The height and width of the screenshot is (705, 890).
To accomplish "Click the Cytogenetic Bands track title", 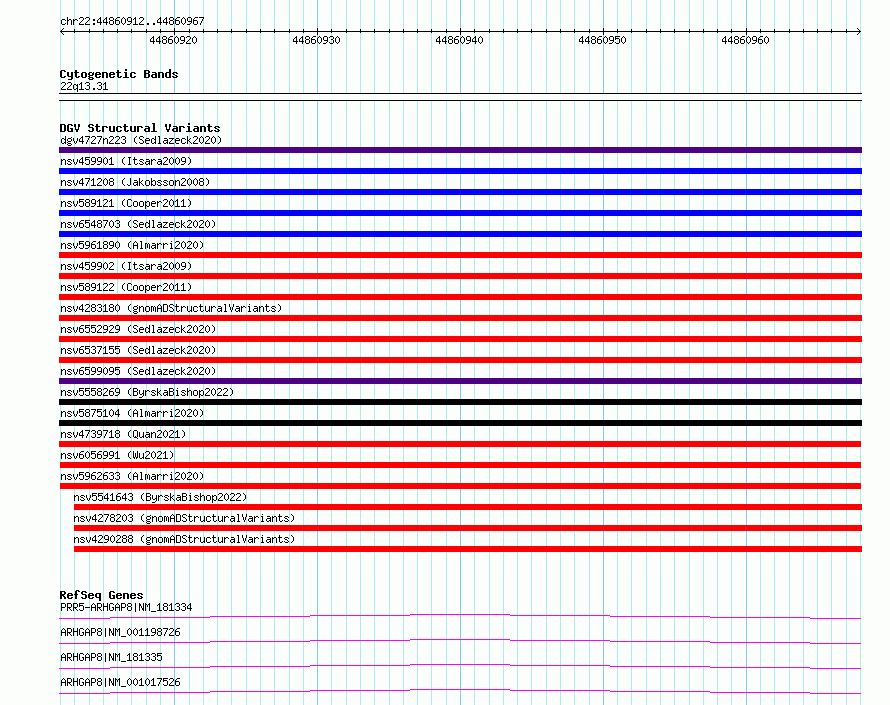I will pos(119,74).
